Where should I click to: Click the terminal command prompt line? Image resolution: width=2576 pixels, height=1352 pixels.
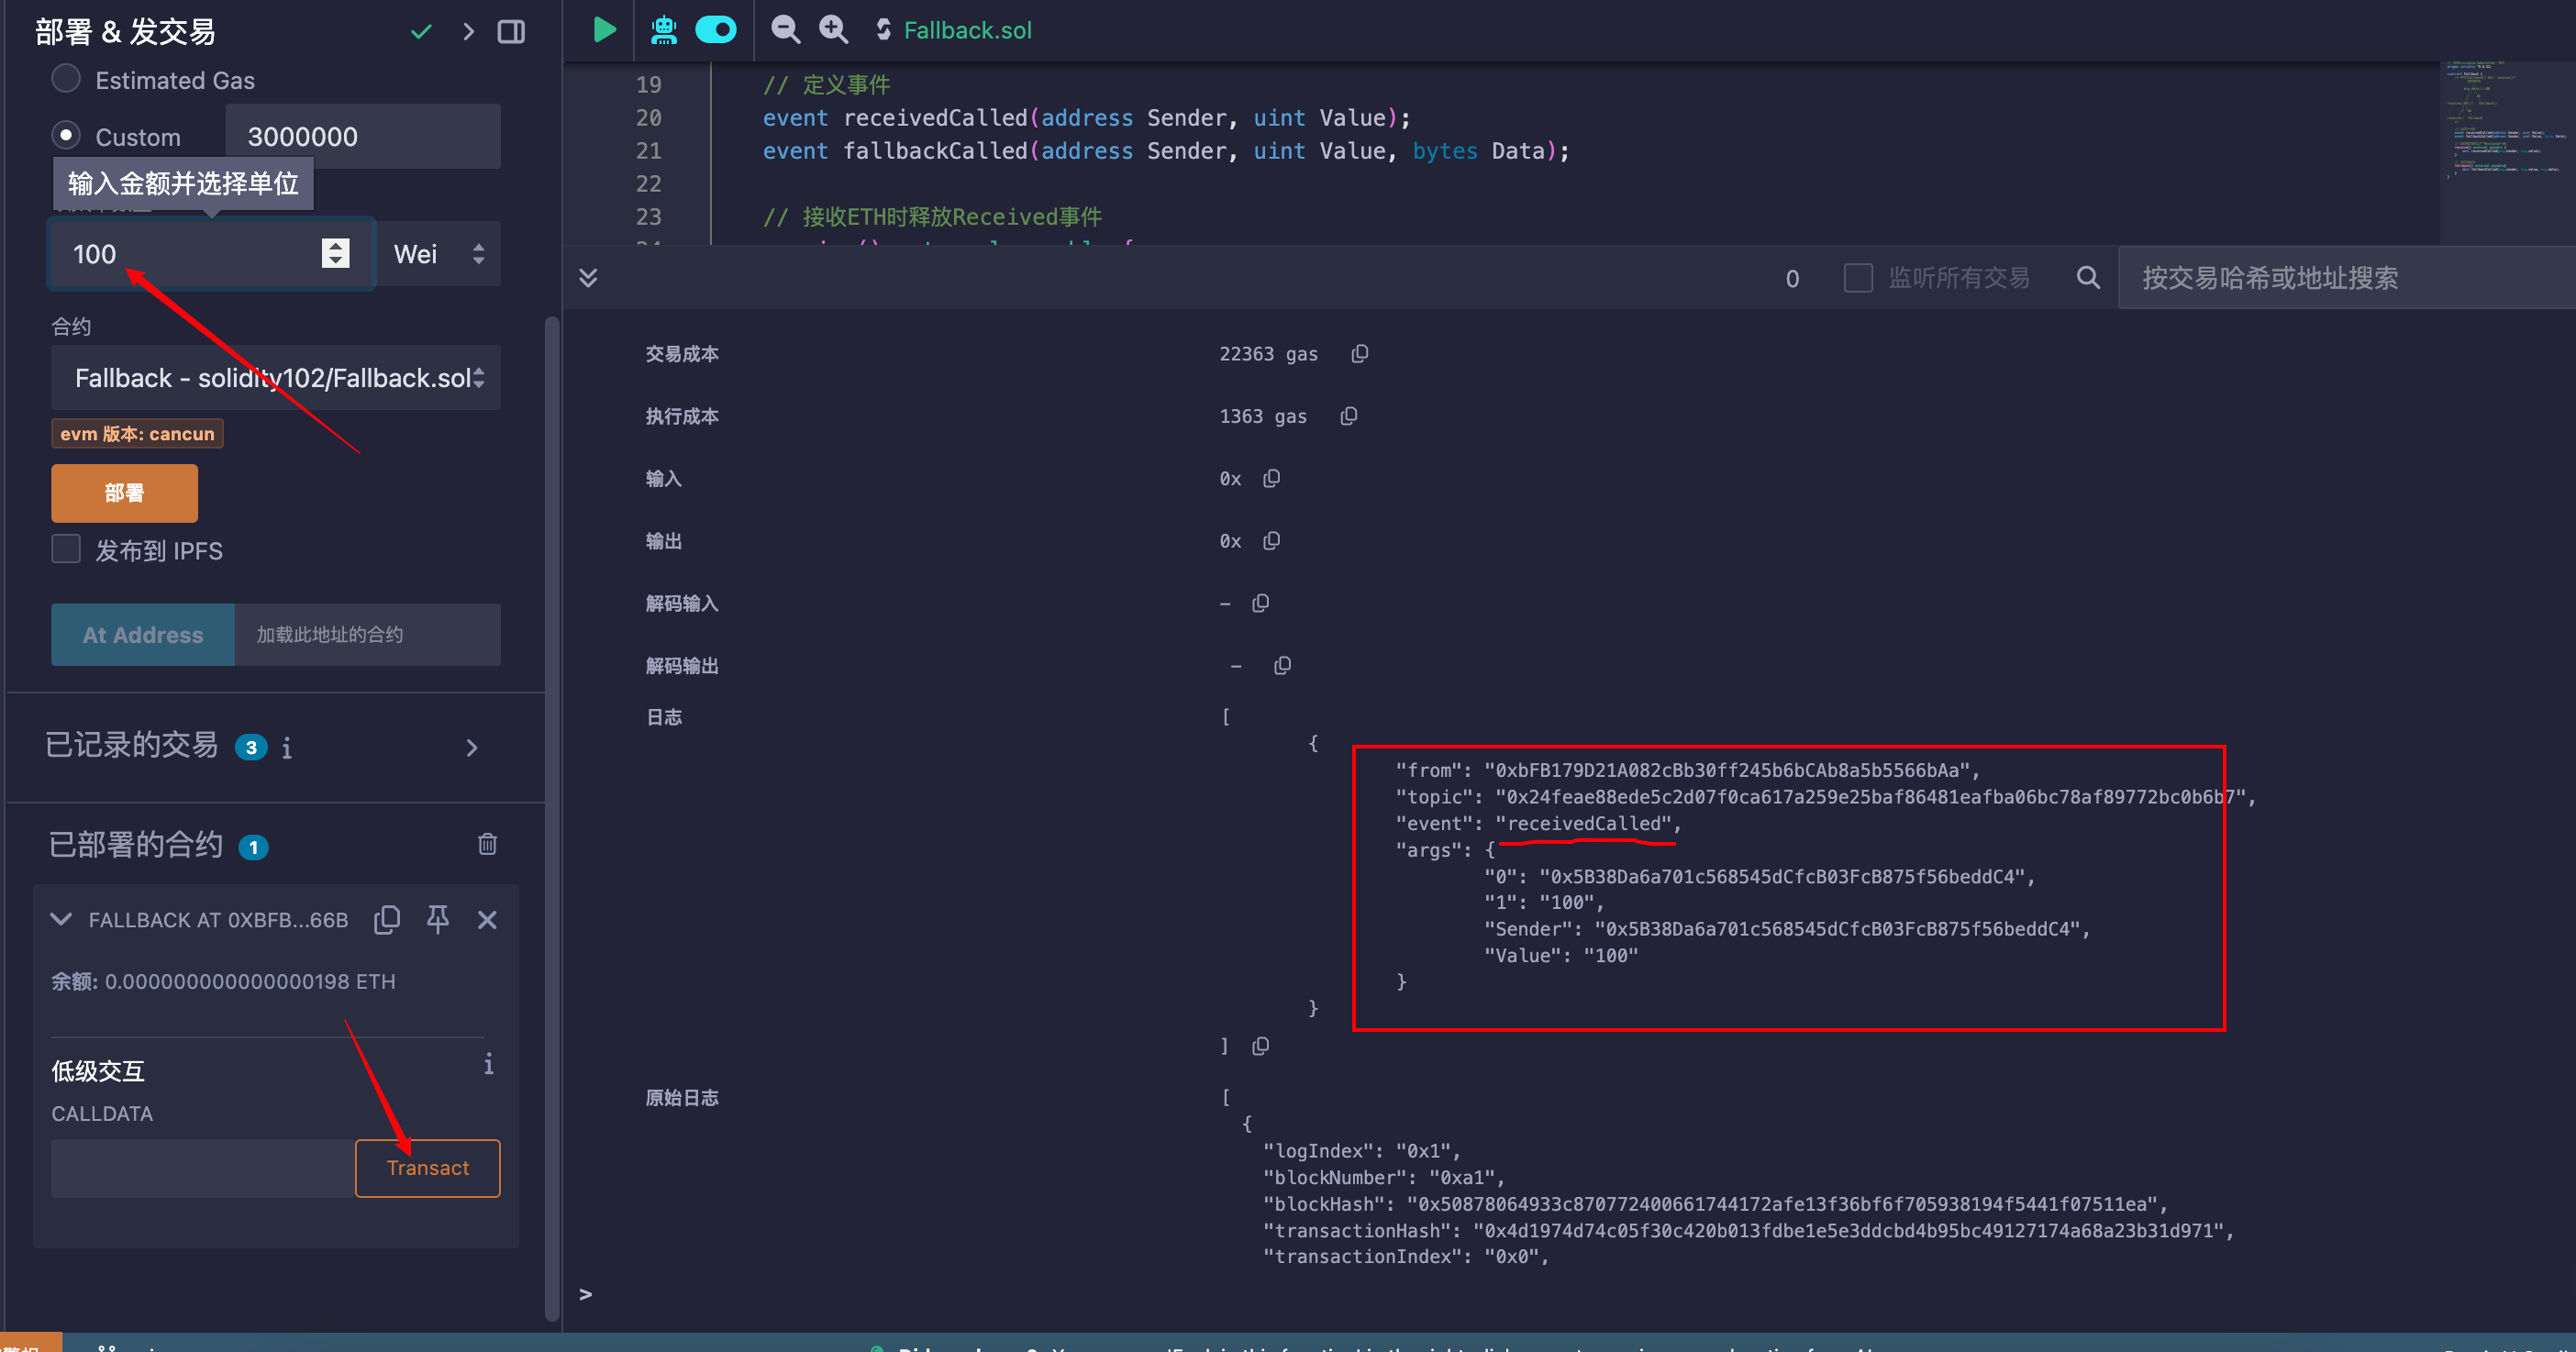(1570, 1294)
